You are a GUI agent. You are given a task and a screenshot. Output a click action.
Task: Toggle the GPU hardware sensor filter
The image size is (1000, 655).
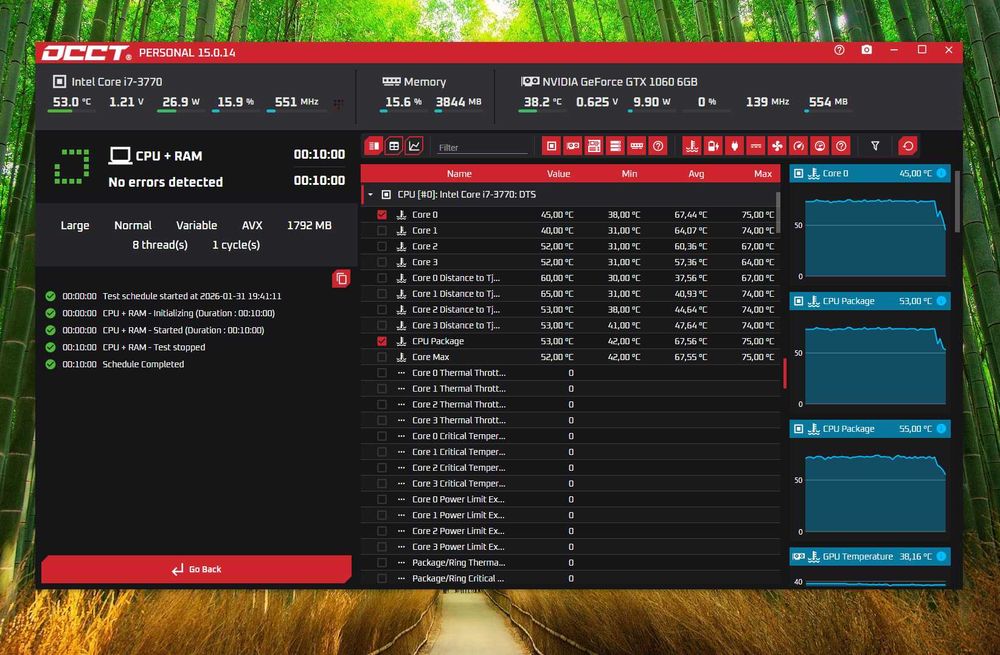(573, 146)
